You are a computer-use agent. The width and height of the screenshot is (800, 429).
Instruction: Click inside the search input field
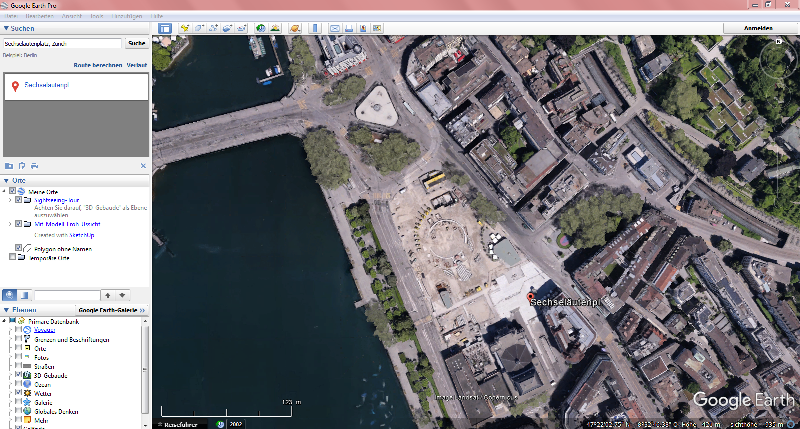pos(60,43)
